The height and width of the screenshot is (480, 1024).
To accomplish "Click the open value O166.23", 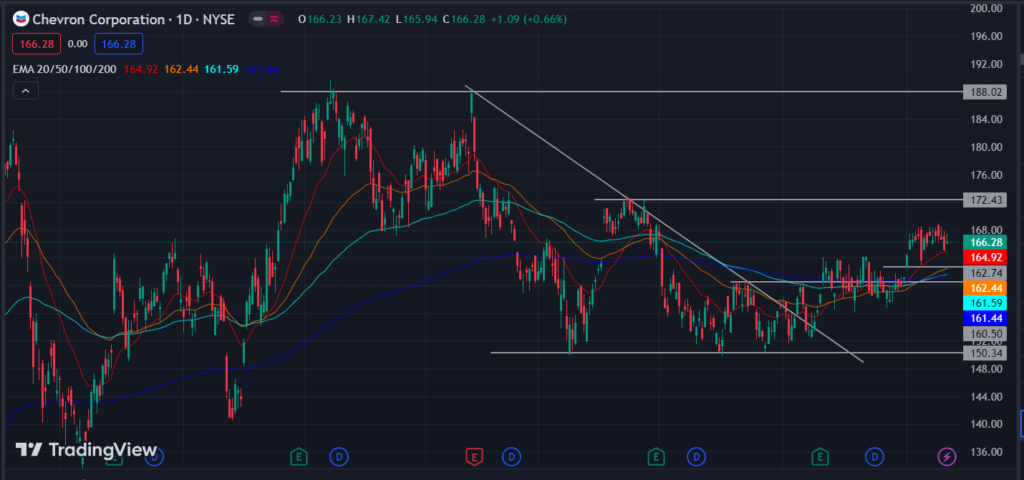I will [x=319, y=19].
